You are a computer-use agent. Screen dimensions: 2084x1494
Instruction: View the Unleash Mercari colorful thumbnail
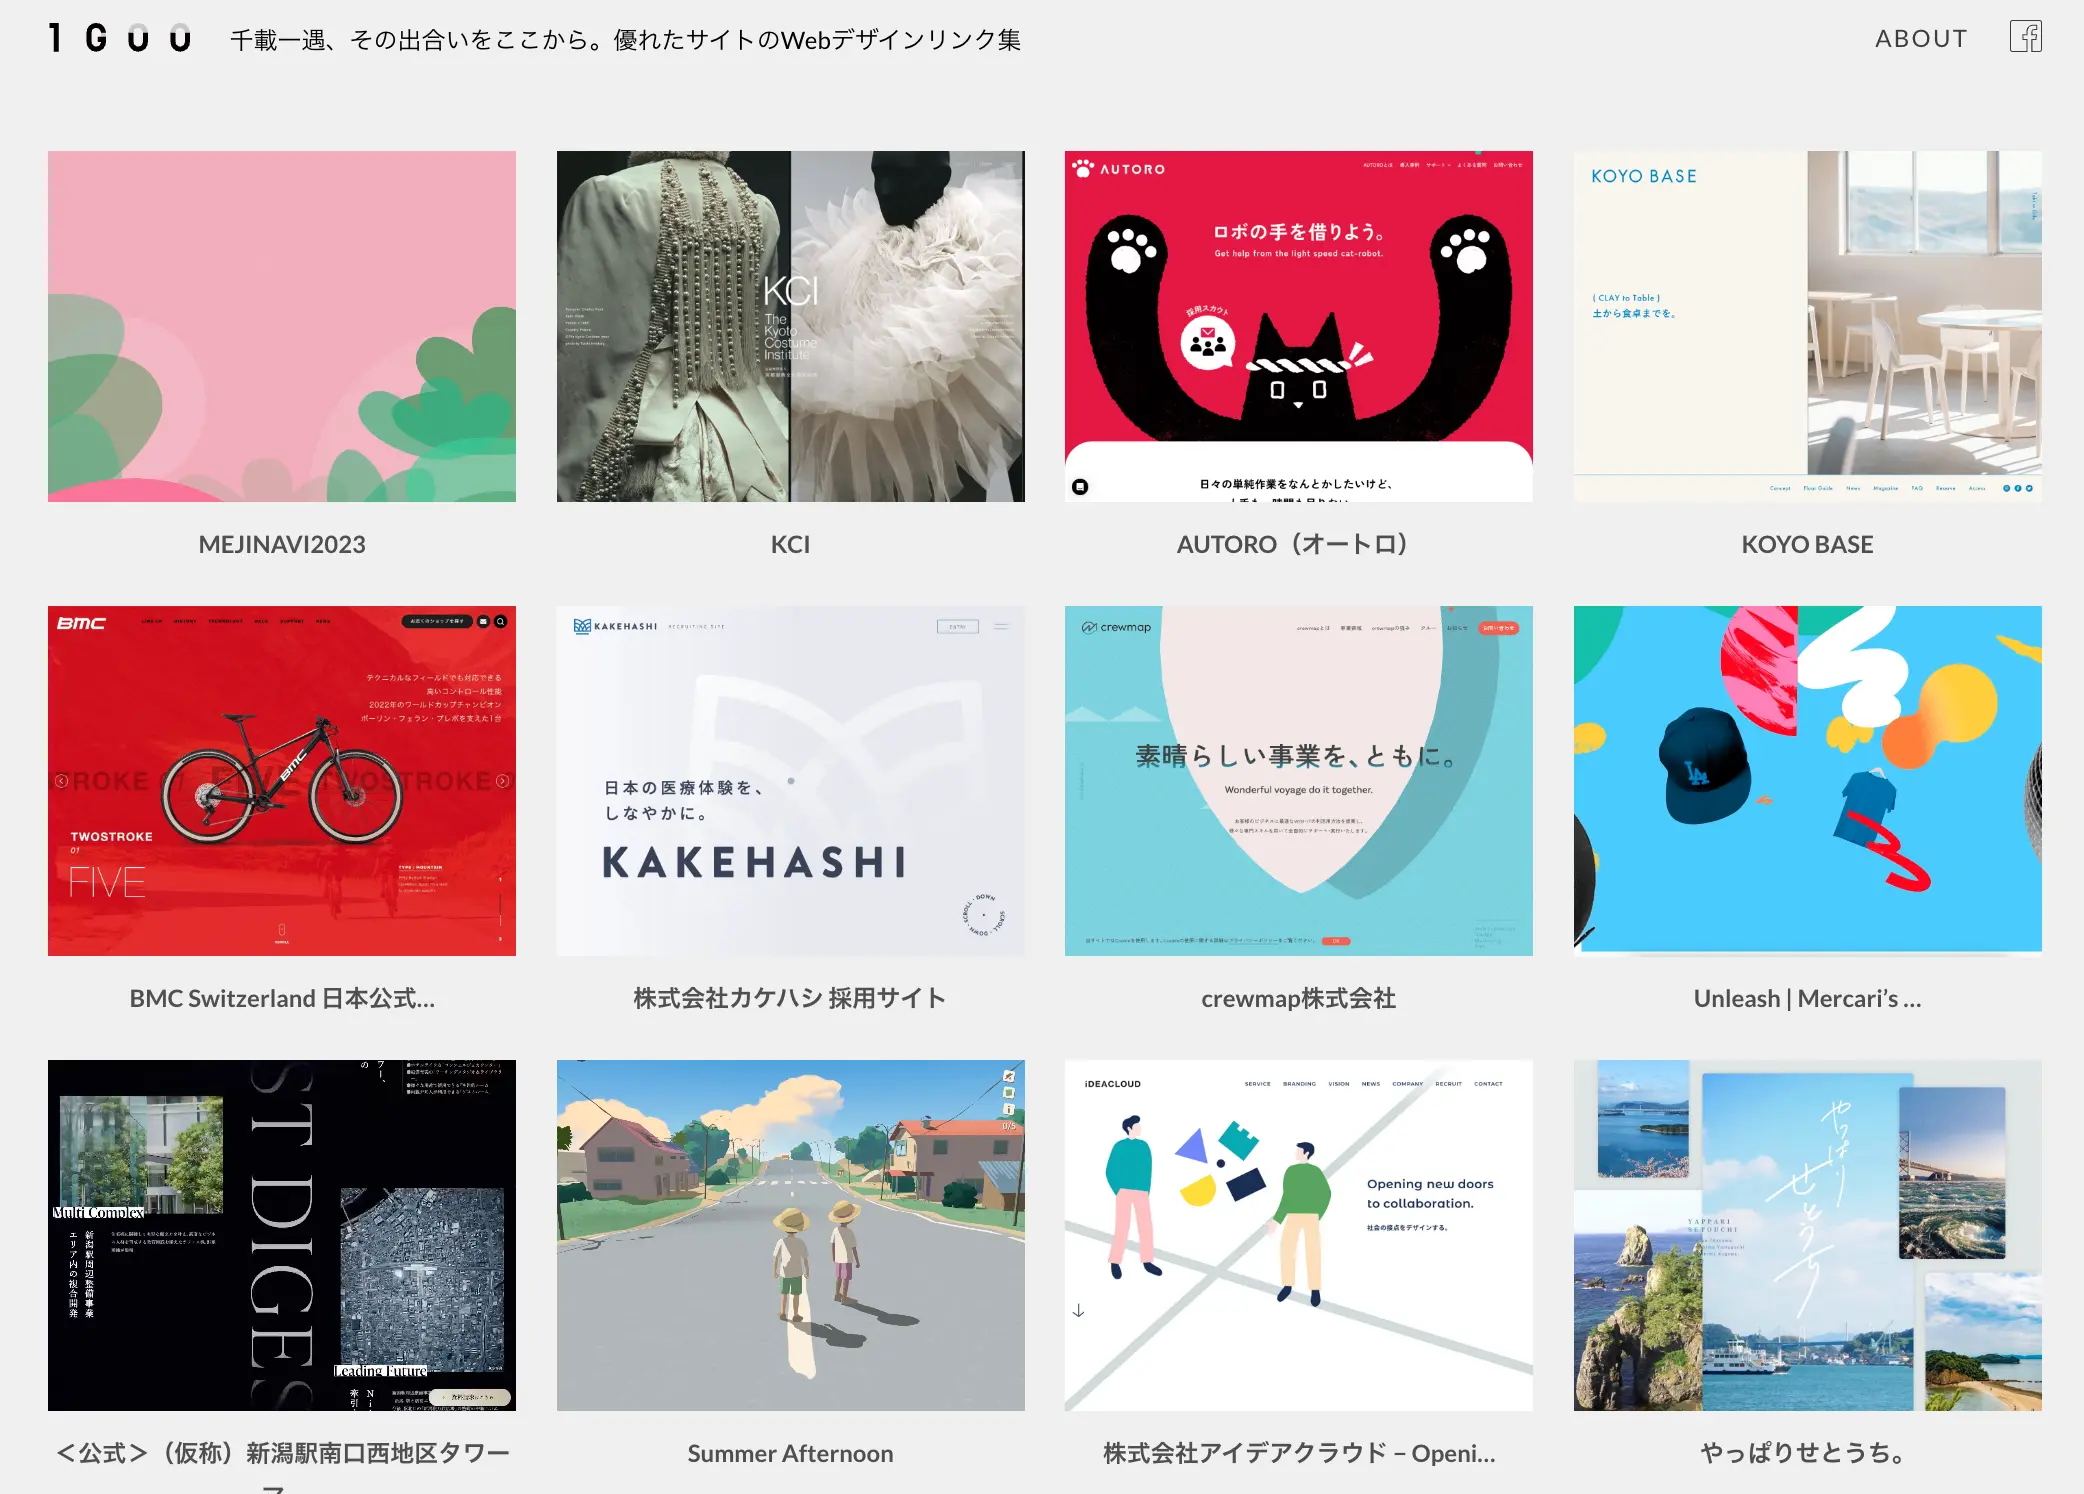[1807, 781]
